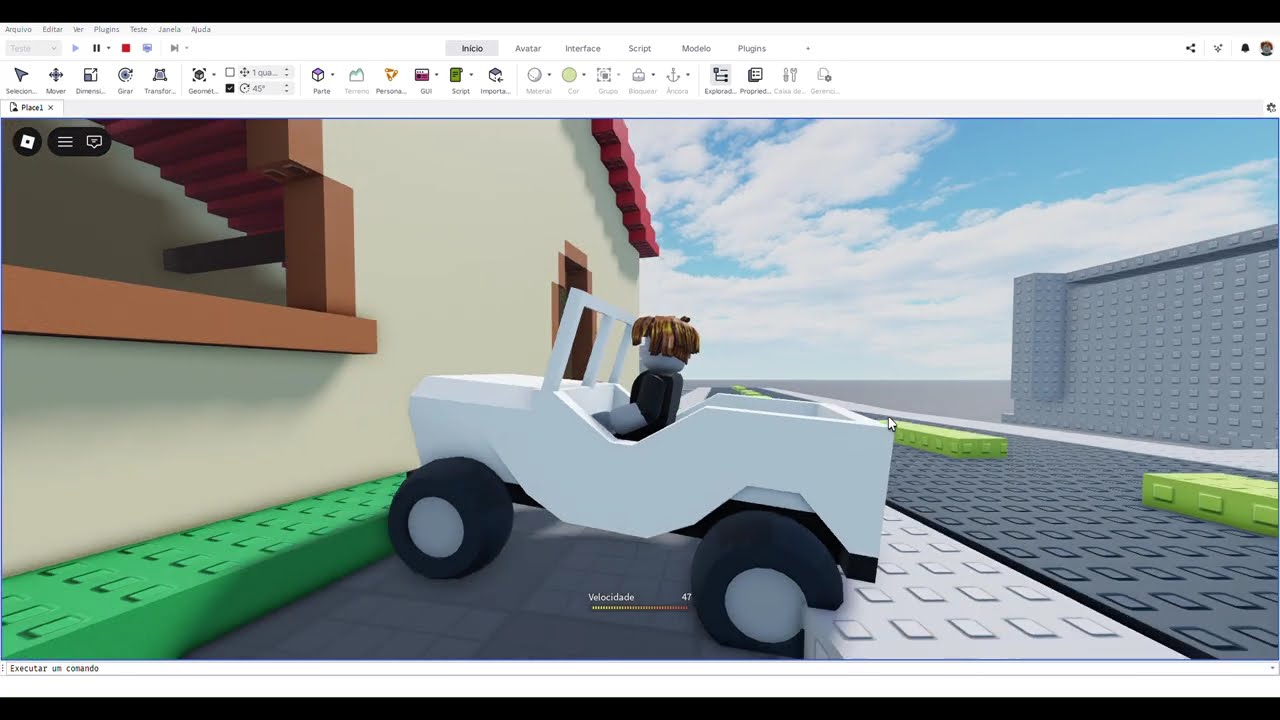Toggle the Explorador panel

(x=720, y=80)
